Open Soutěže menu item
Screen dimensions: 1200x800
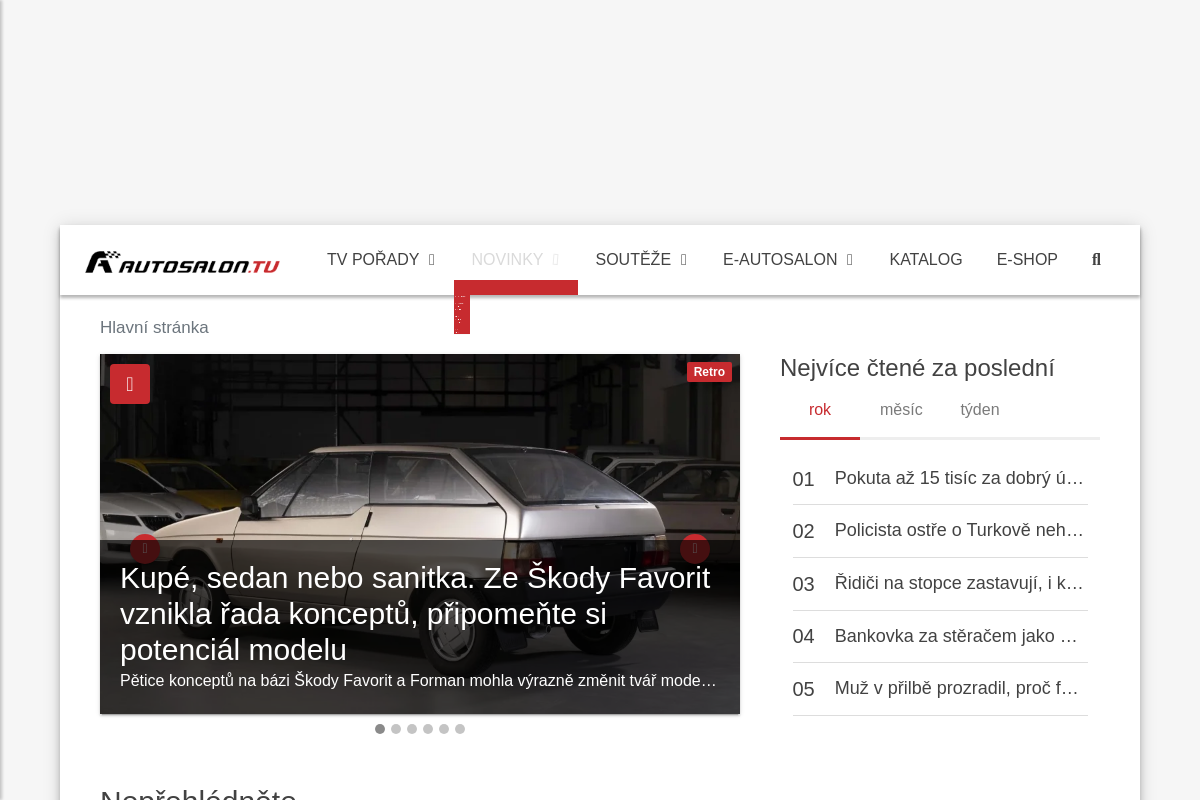[633, 260]
